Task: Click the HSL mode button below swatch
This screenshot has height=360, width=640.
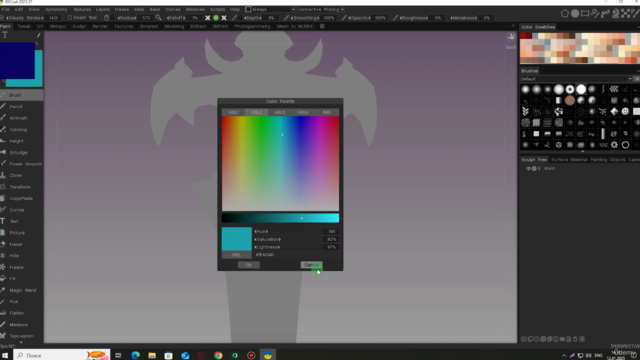Action: [236, 255]
